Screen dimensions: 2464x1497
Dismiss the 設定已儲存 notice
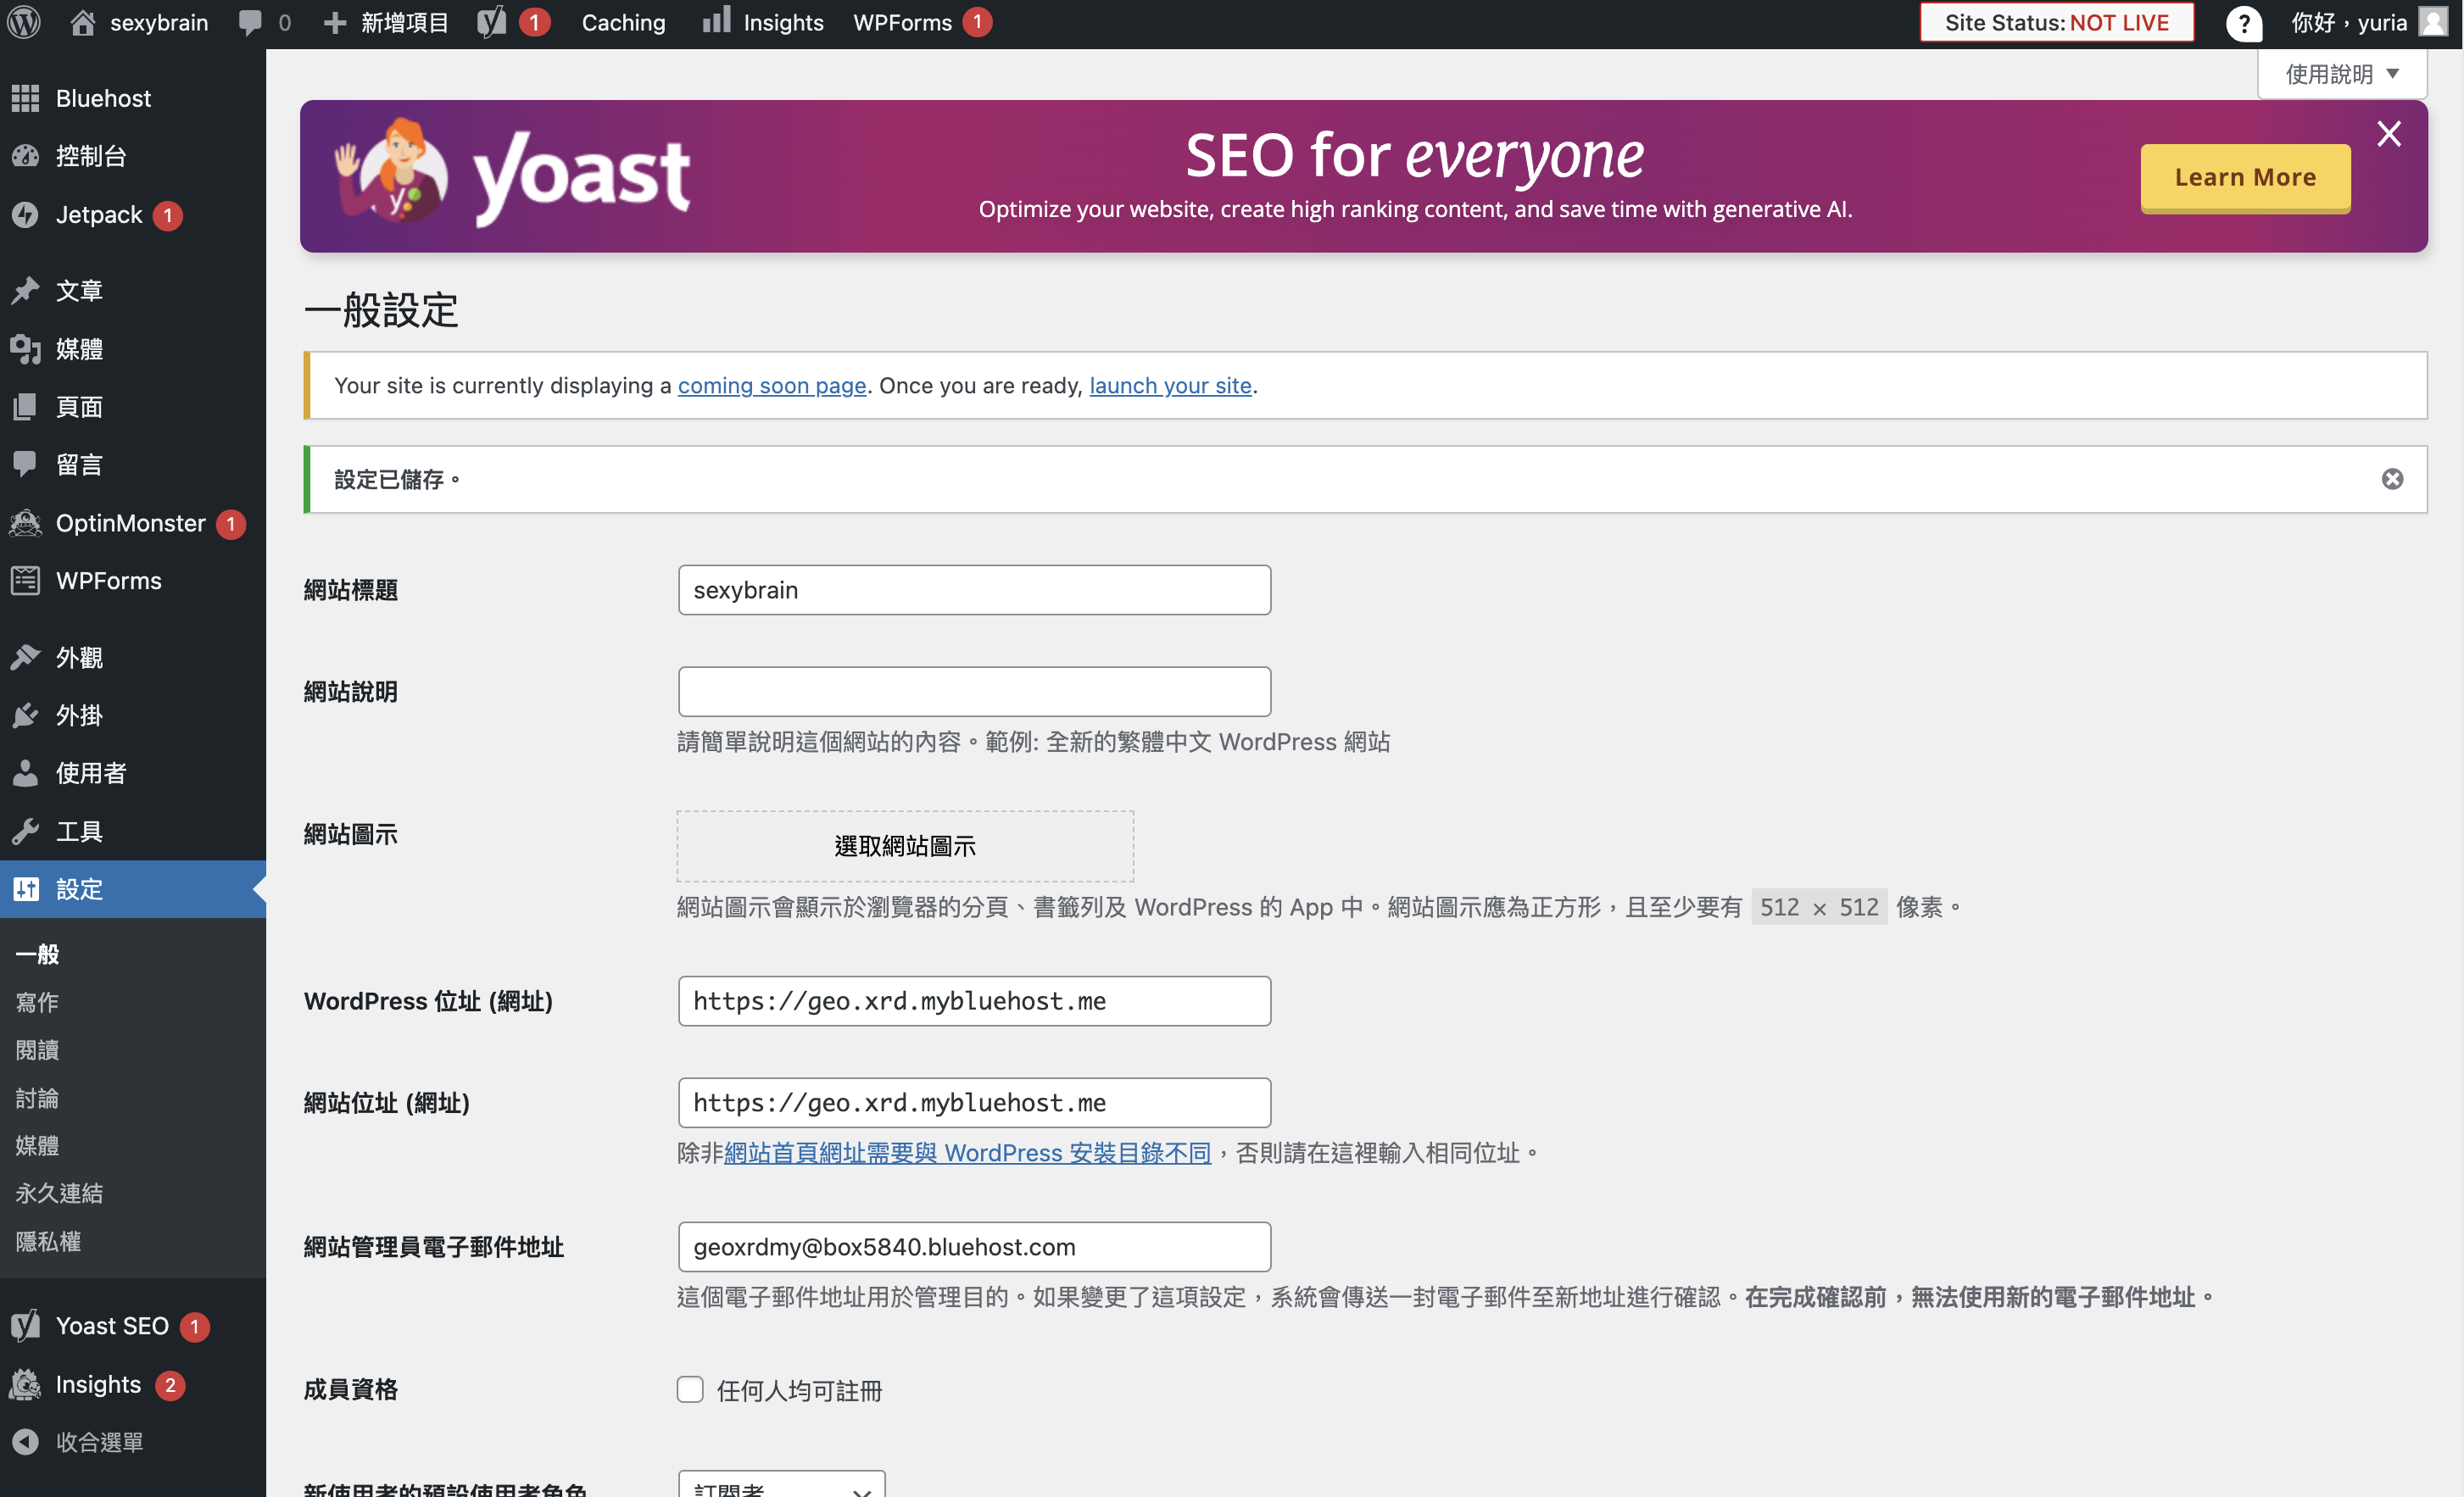pyautogui.click(x=2392, y=479)
